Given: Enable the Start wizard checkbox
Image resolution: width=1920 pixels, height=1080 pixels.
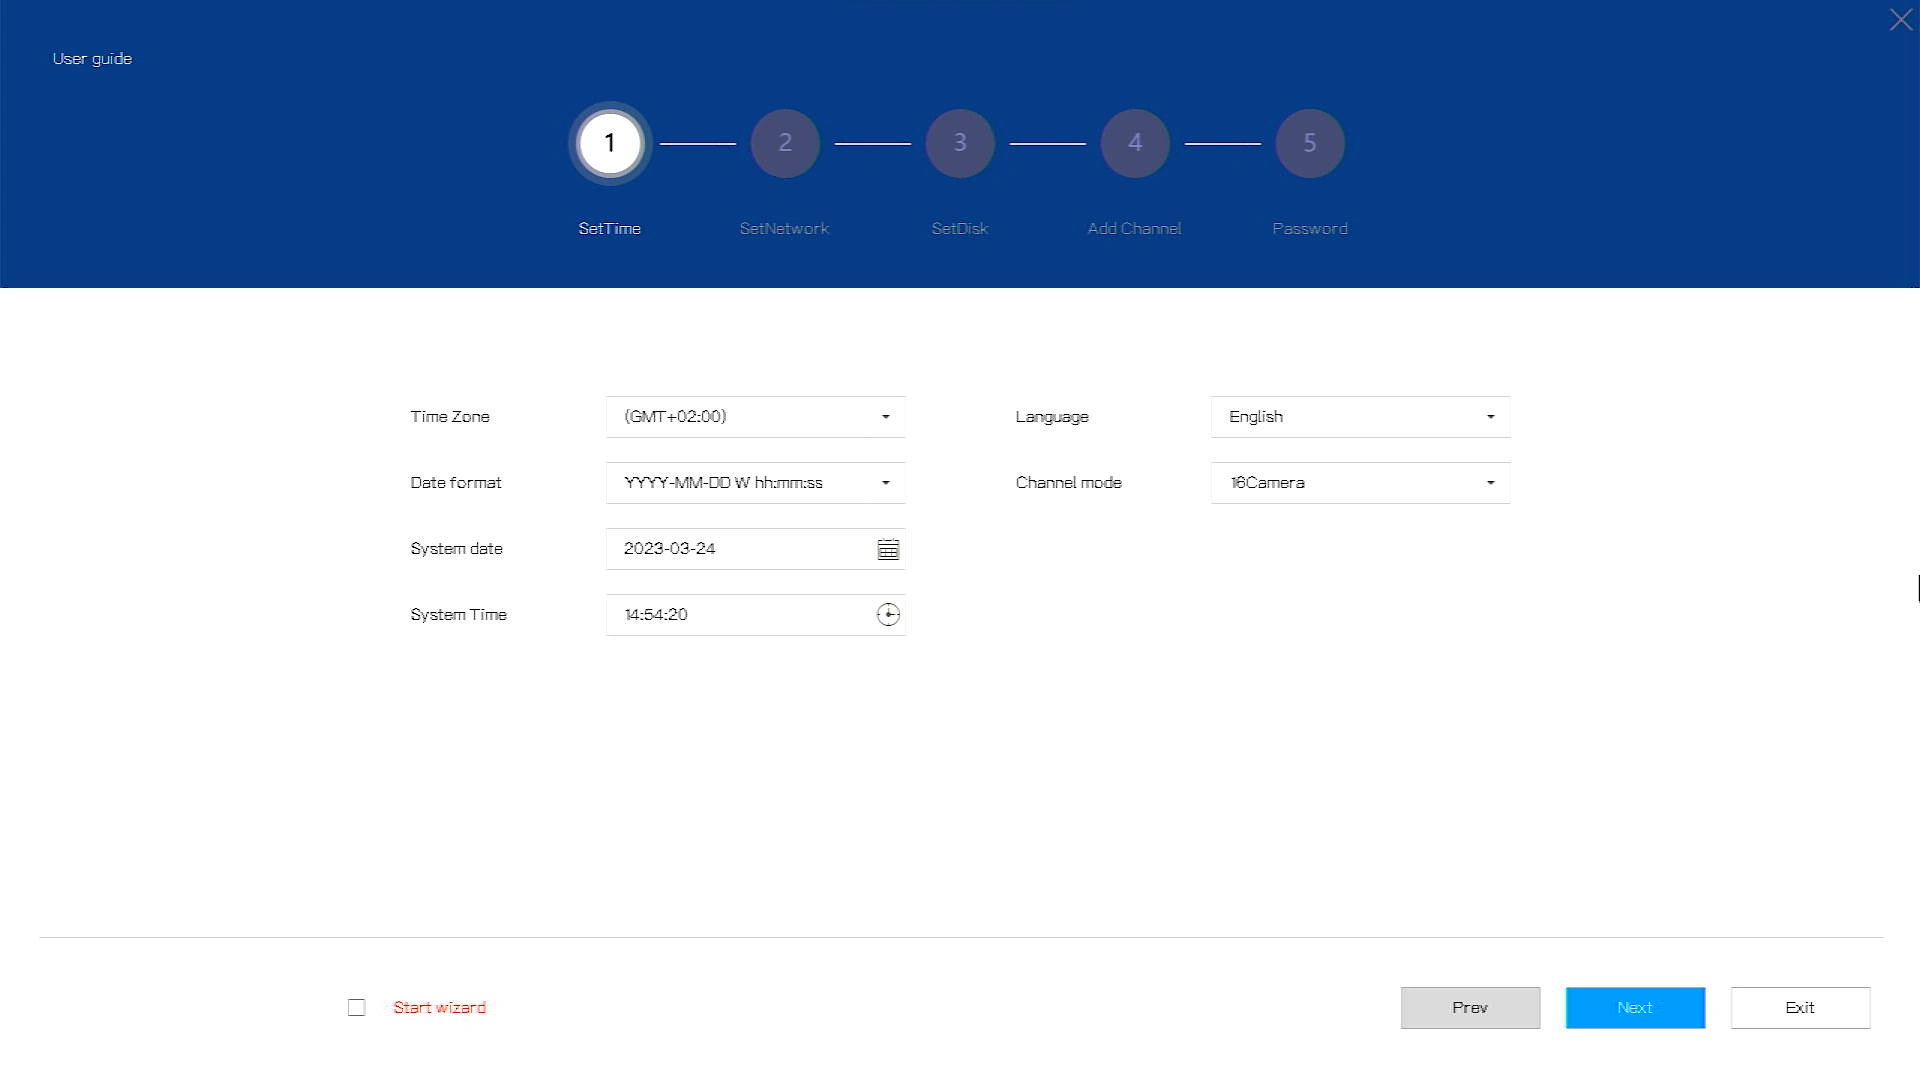Looking at the screenshot, I should click(357, 1008).
